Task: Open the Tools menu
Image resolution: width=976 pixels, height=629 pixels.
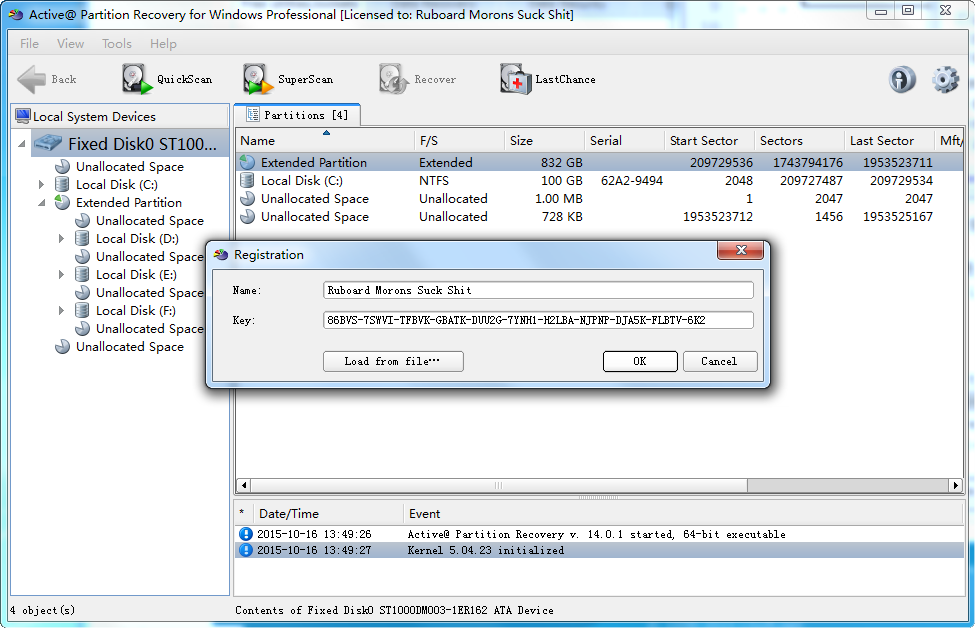Action: (116, 44)
